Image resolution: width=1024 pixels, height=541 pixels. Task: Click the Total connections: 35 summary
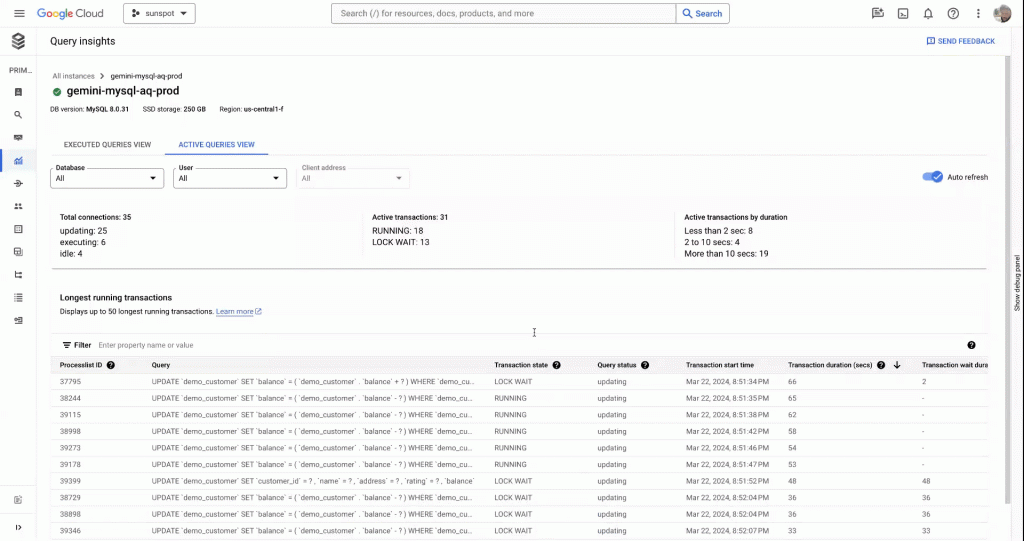(95, 217)
